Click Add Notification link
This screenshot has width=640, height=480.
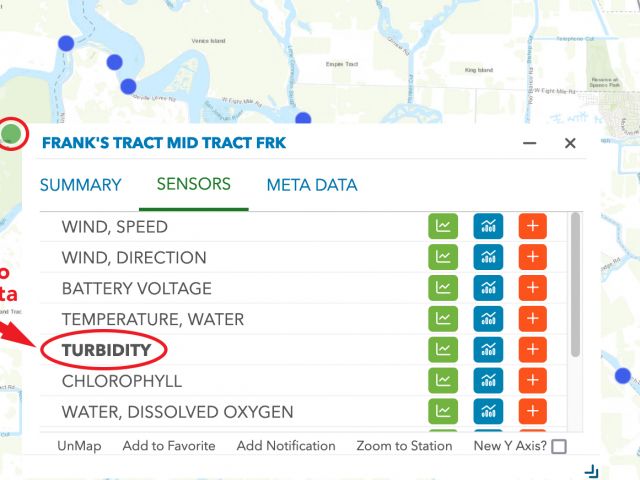tap(286, 446)
